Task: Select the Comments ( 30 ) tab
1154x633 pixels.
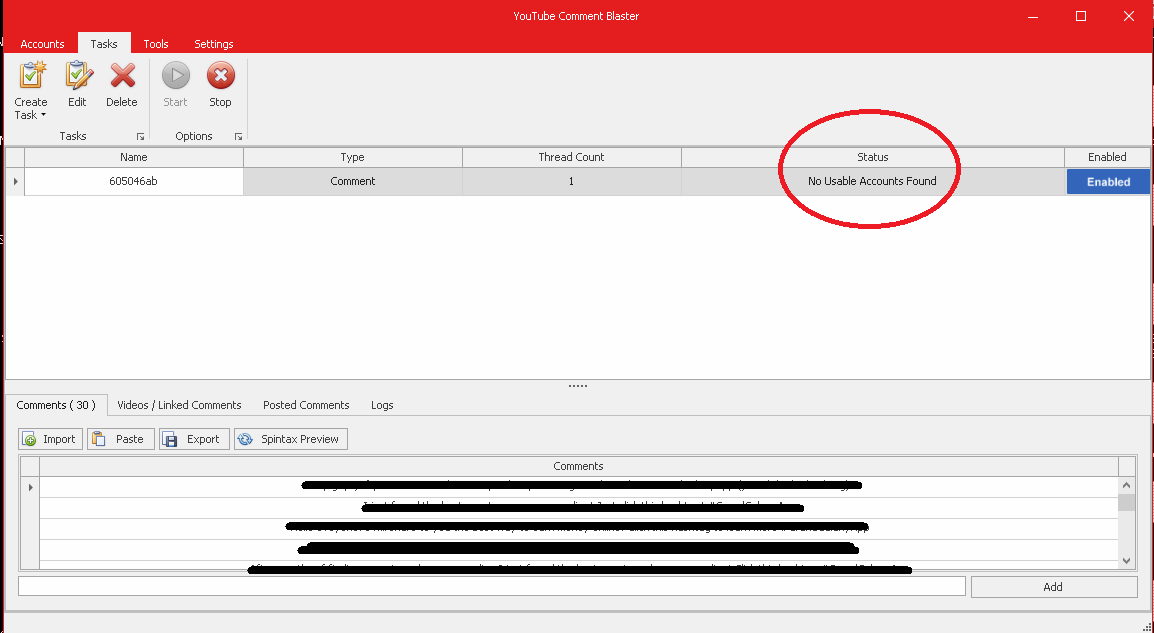Action: click(x=56, y=405)
